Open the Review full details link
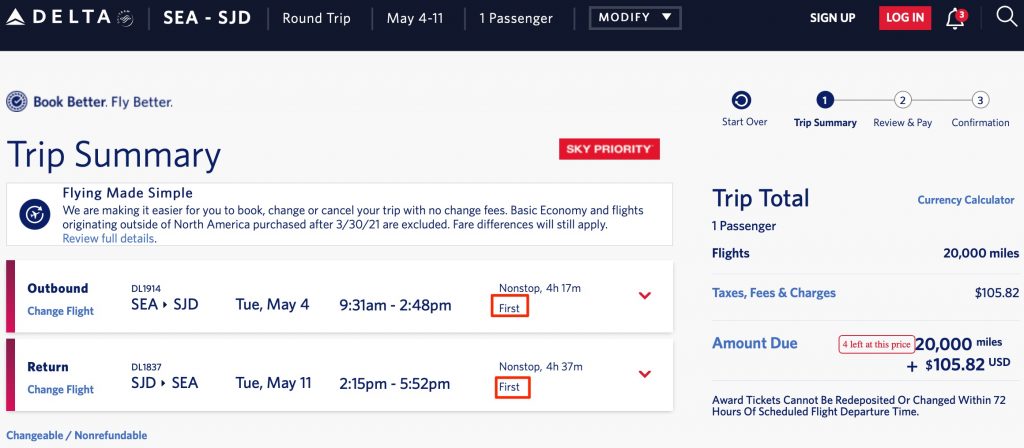This screenshot has width=1024, height=448. [x=108, y=239]
